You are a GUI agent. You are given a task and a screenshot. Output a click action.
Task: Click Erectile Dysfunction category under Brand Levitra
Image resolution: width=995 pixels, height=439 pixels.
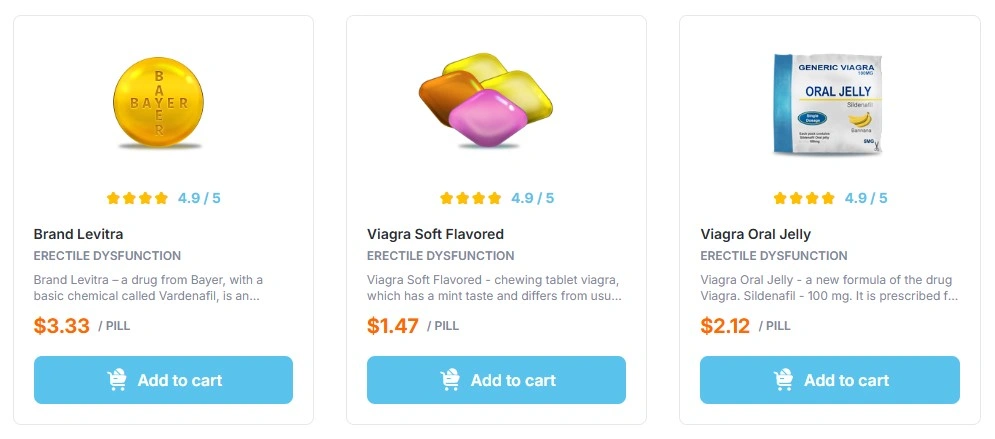pos(107,256)
